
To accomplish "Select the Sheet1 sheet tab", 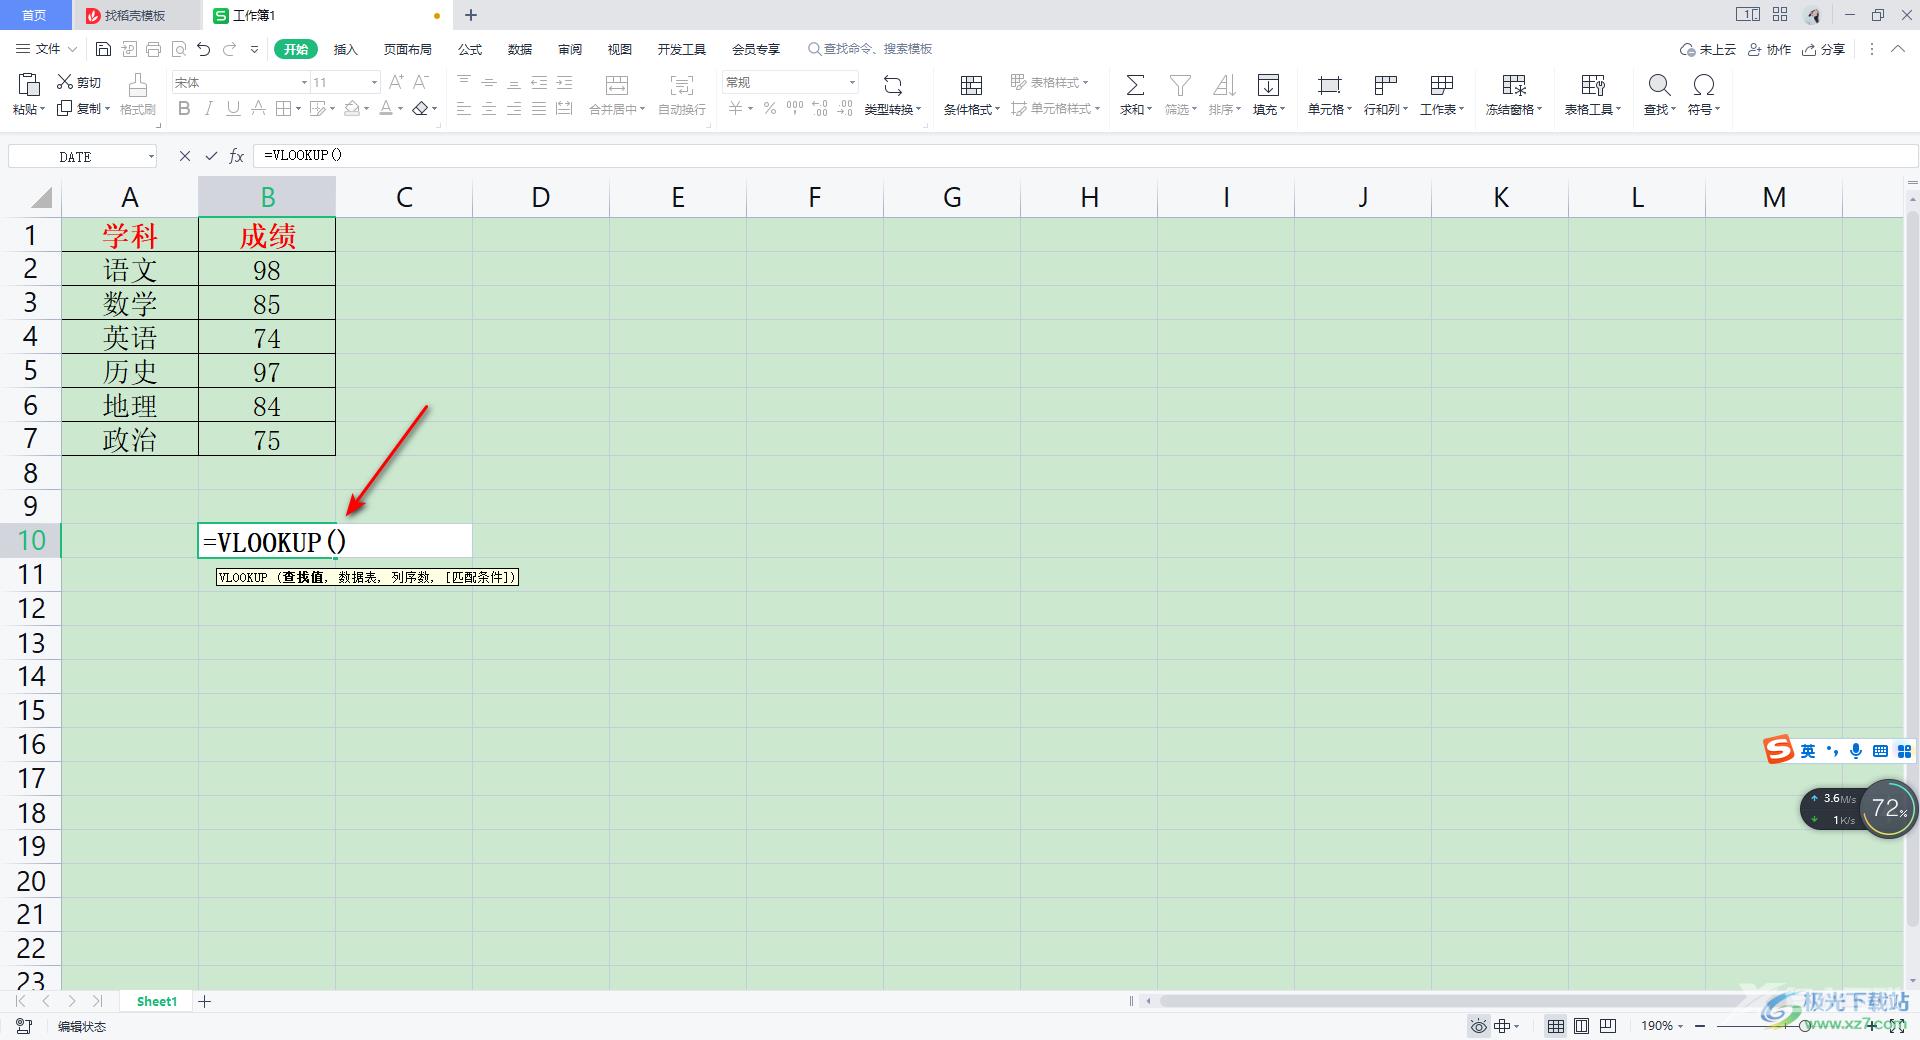I will (x=157, y=1001).
